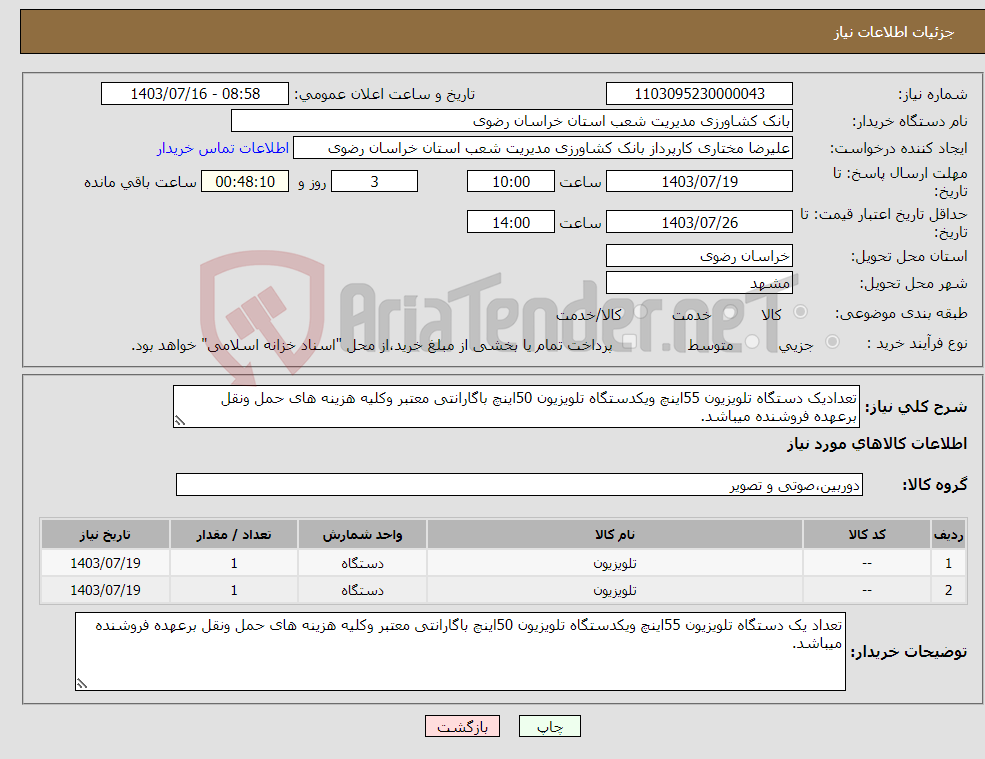Viewport: 985px width, 759px height.
Task: Click the remaining time field 00:48:10
Action: 245,182
